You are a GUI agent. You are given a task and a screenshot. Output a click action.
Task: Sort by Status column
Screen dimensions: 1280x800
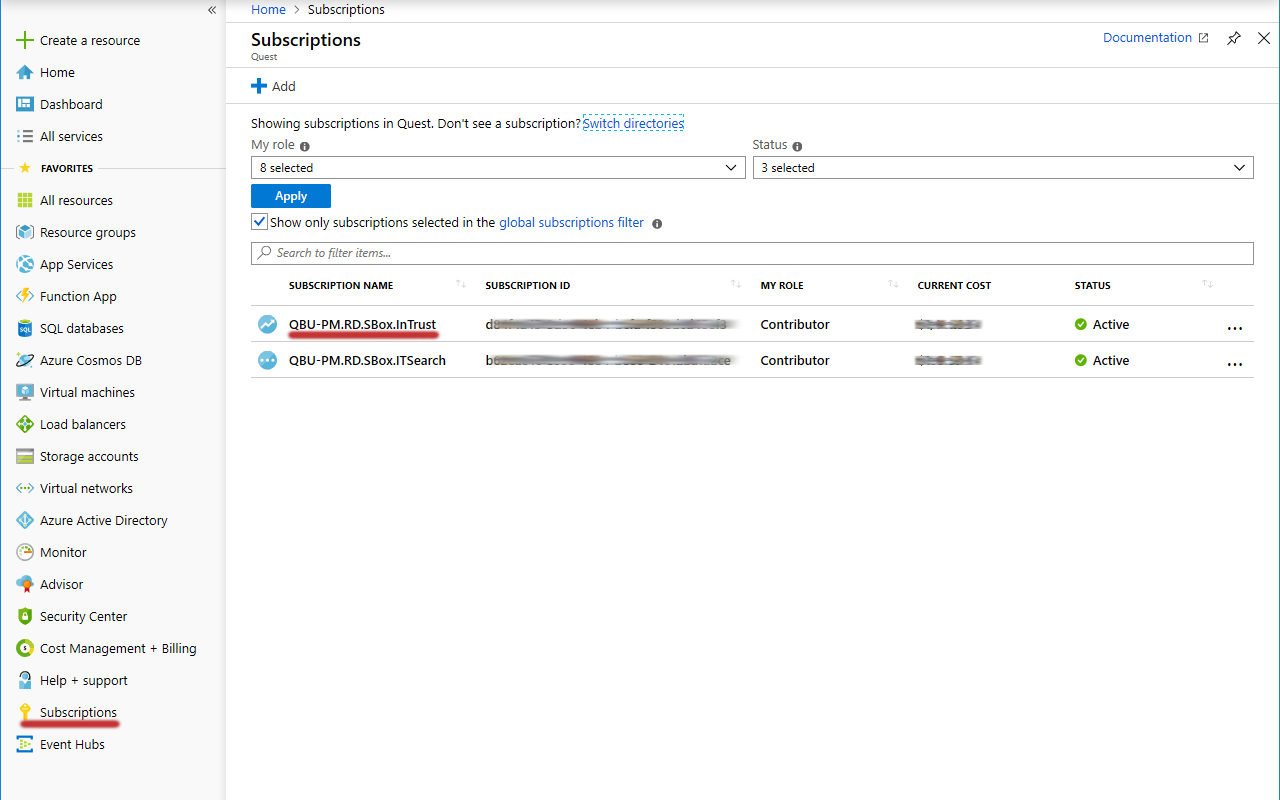[x=1093, y=285]
